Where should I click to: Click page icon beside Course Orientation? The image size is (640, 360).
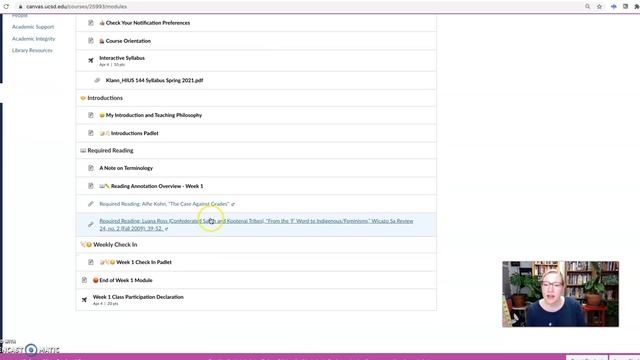click(91, 41)
